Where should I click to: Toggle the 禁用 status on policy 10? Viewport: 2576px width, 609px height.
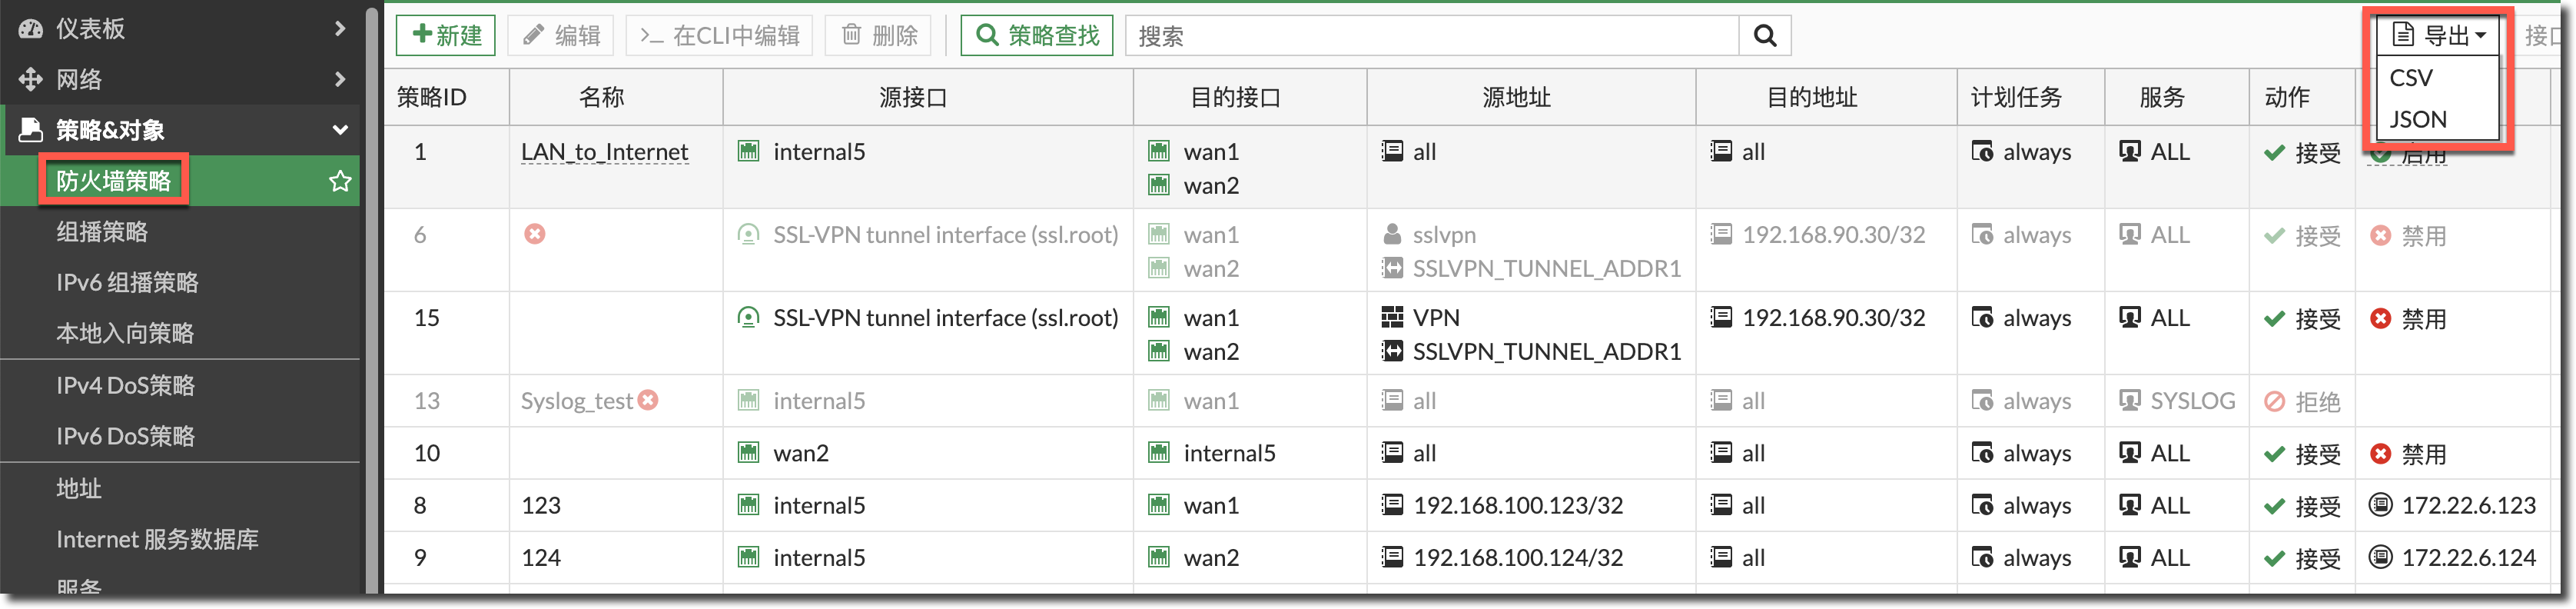[2408, 454]
